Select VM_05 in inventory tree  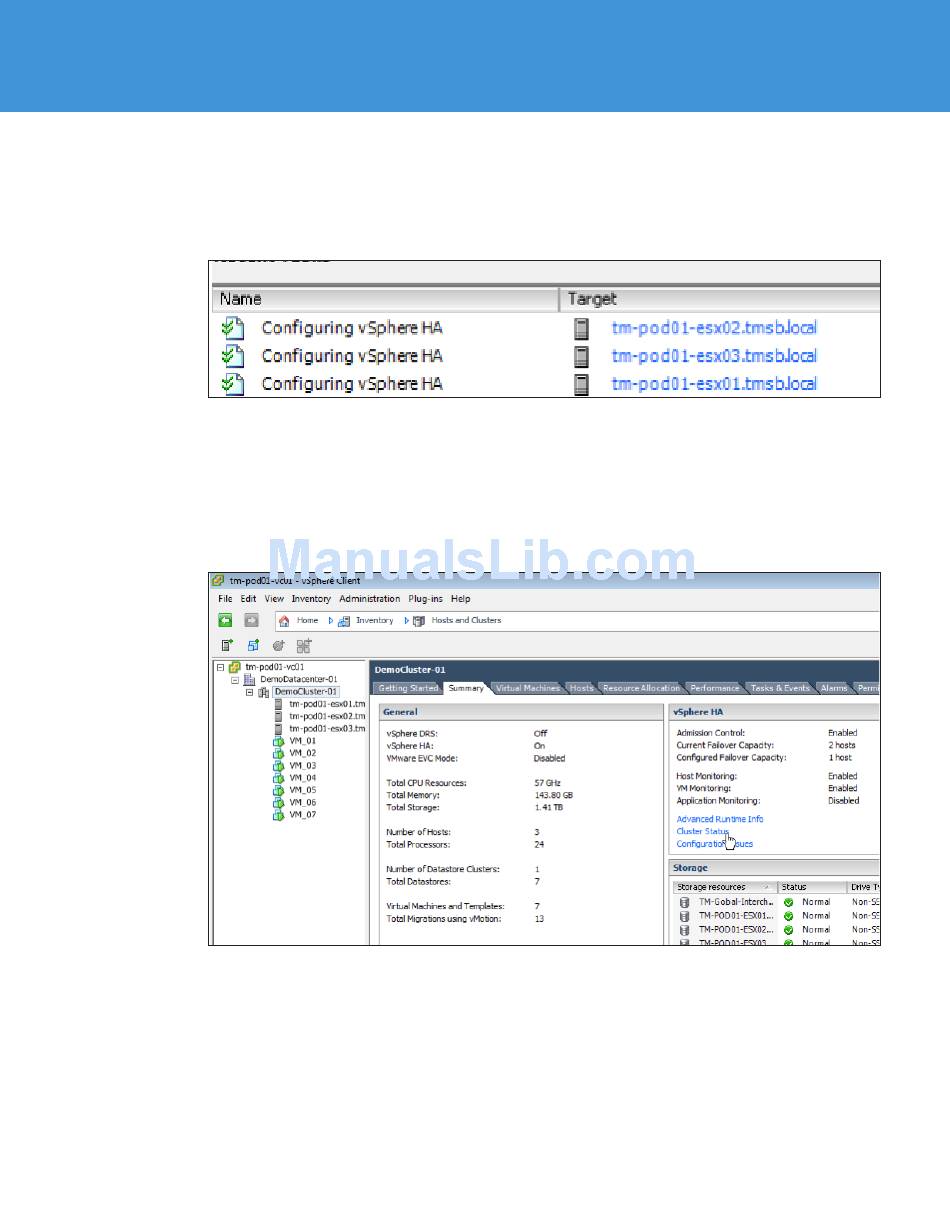point(303,790)
